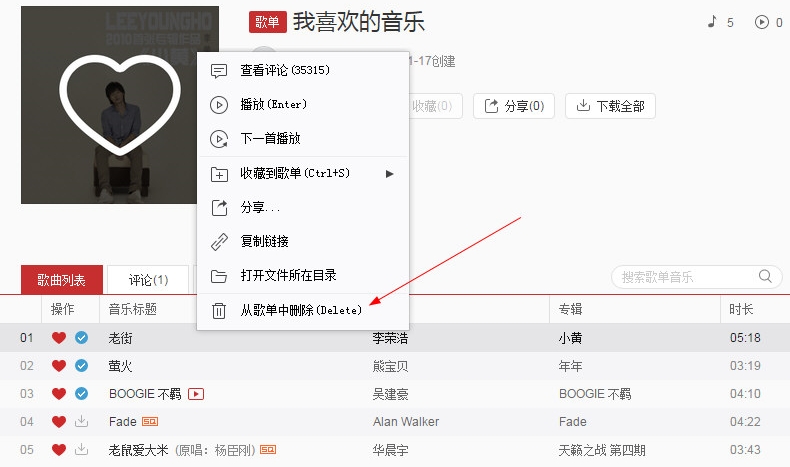Open the MV icon next to BOOGIE 不羁

195,394
